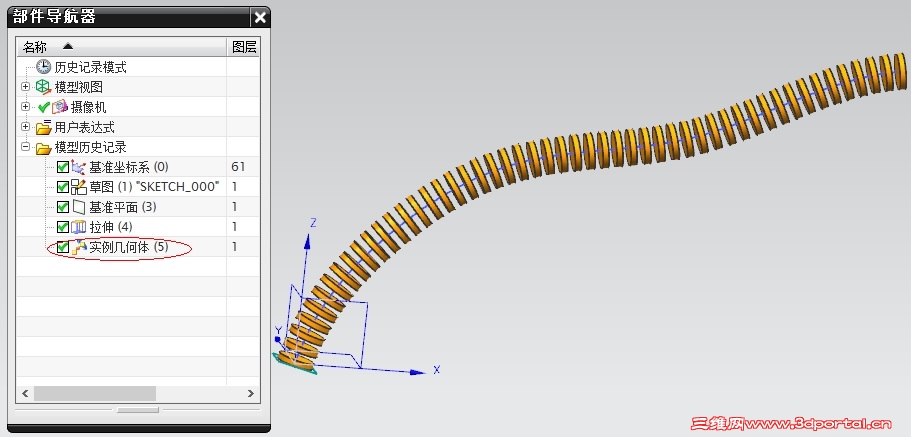Click the sort arrow in 名称 header
This screenshot has width=911, height=437.
tap(68, 46)
